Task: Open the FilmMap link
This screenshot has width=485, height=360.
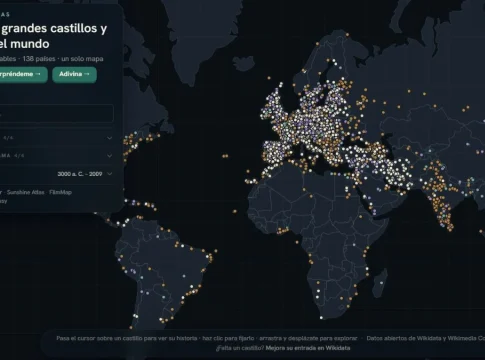Action: pyautogui.click(x=60, y=192)
